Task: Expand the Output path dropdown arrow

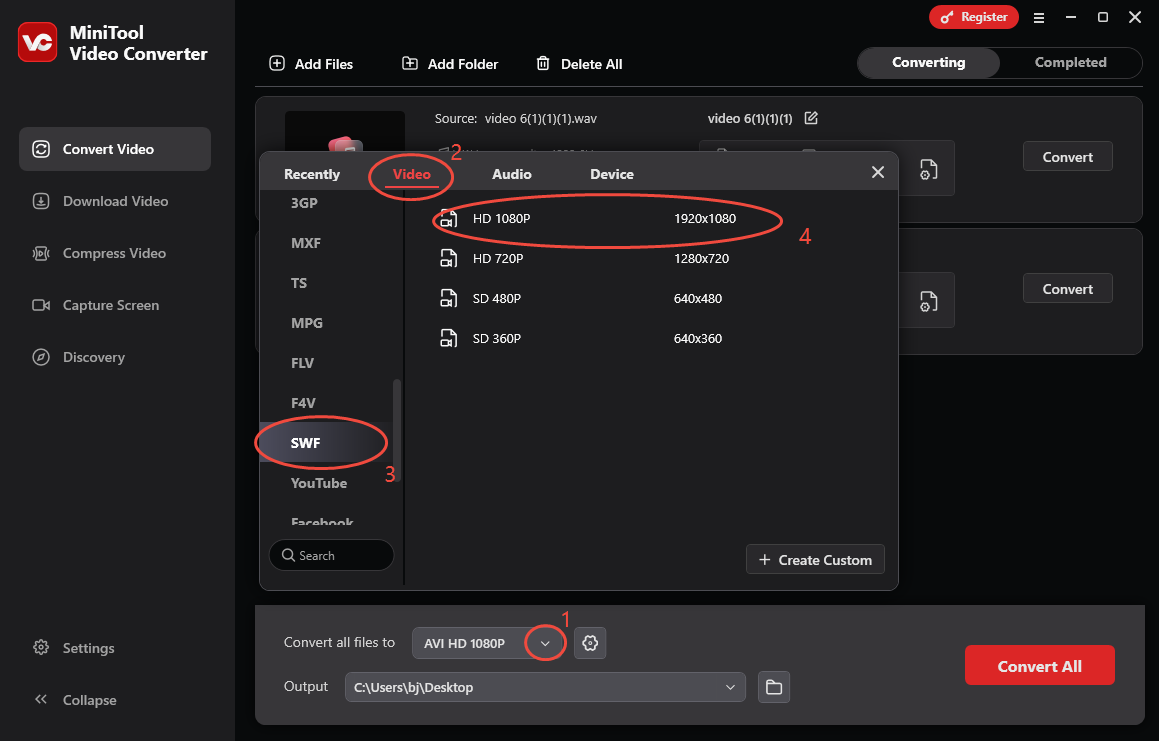Action: click(730, 687)
